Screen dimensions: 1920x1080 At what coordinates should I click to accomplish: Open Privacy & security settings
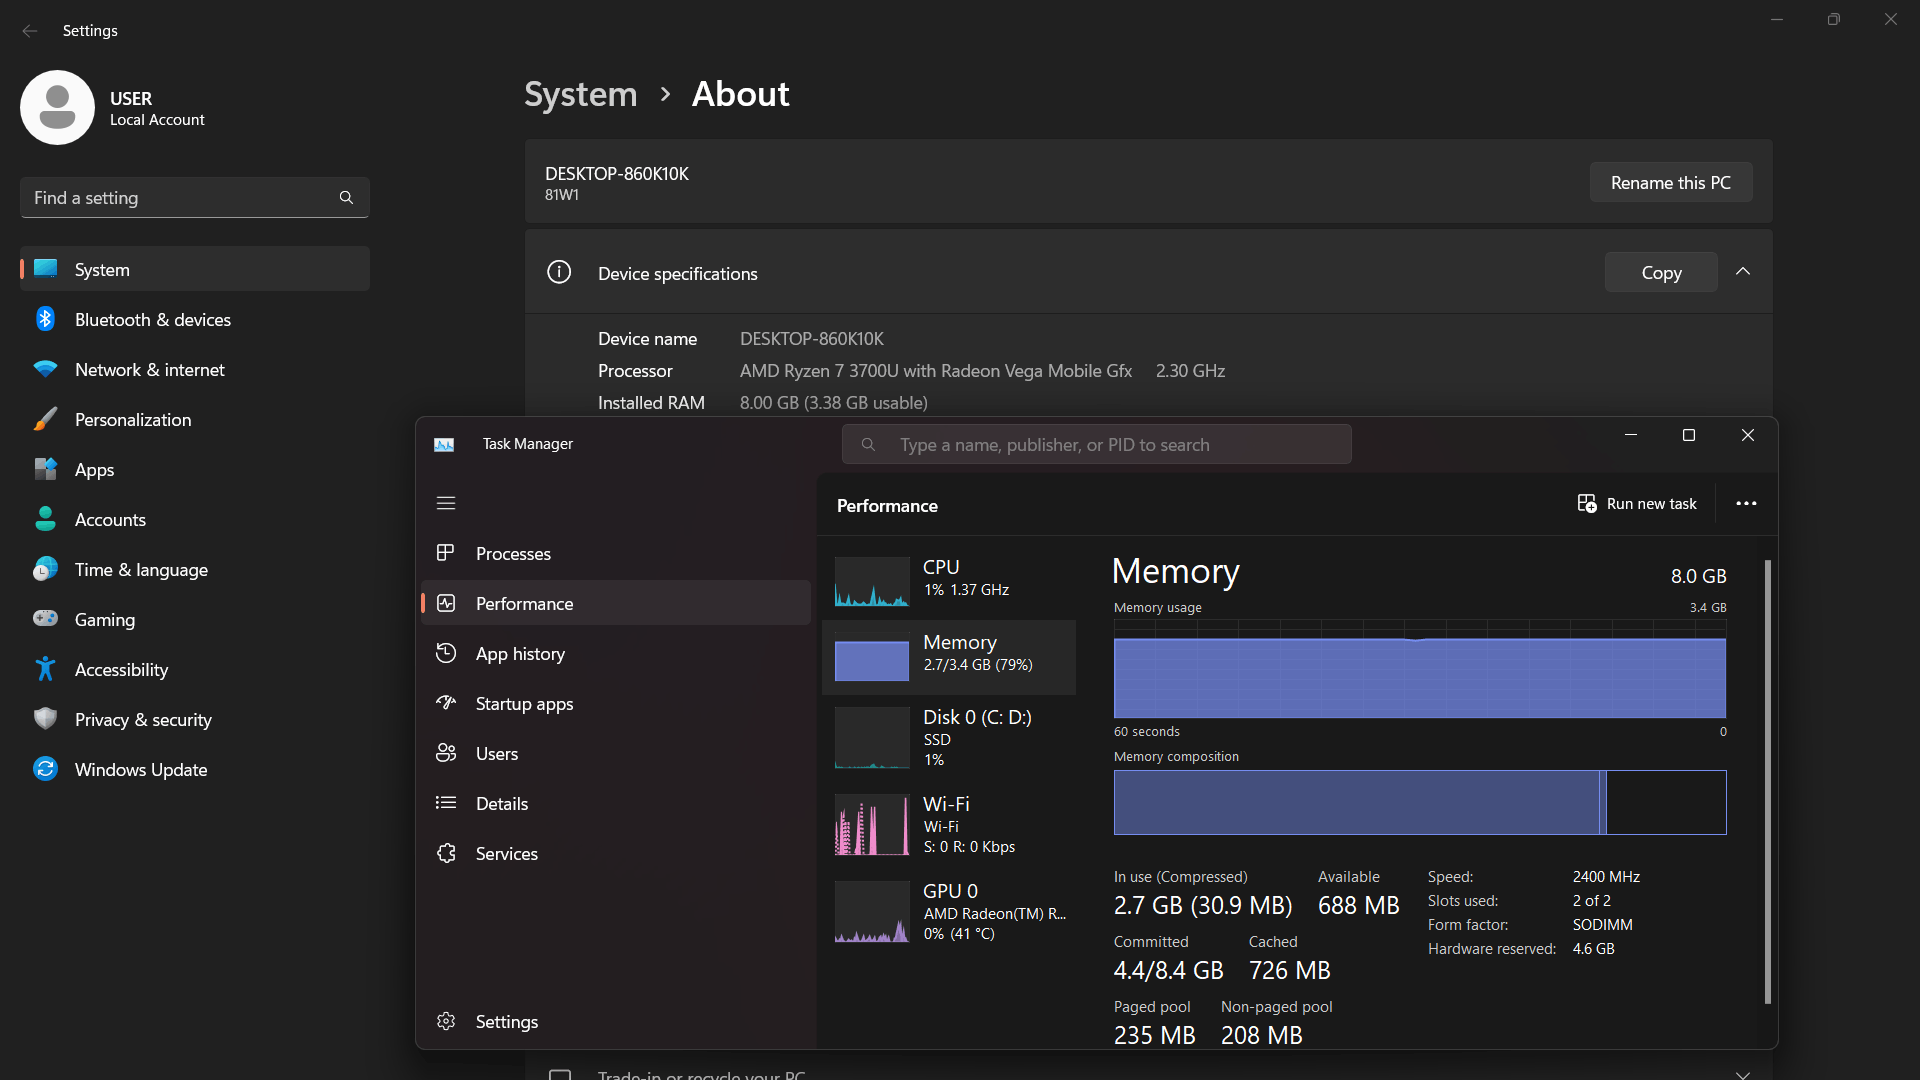[x=195, y=719]
